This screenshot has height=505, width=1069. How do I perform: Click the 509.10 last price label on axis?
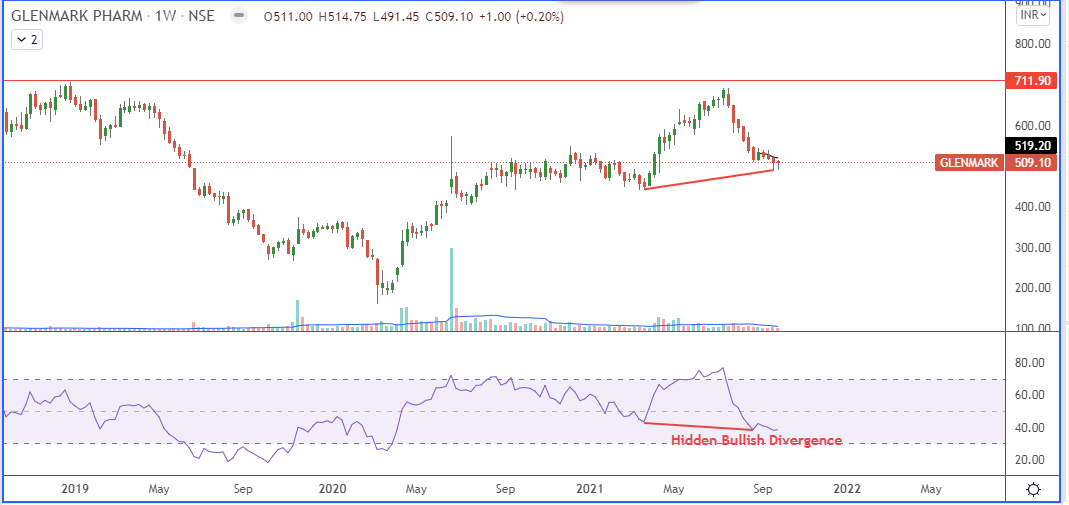click(x=1030, y=163)
